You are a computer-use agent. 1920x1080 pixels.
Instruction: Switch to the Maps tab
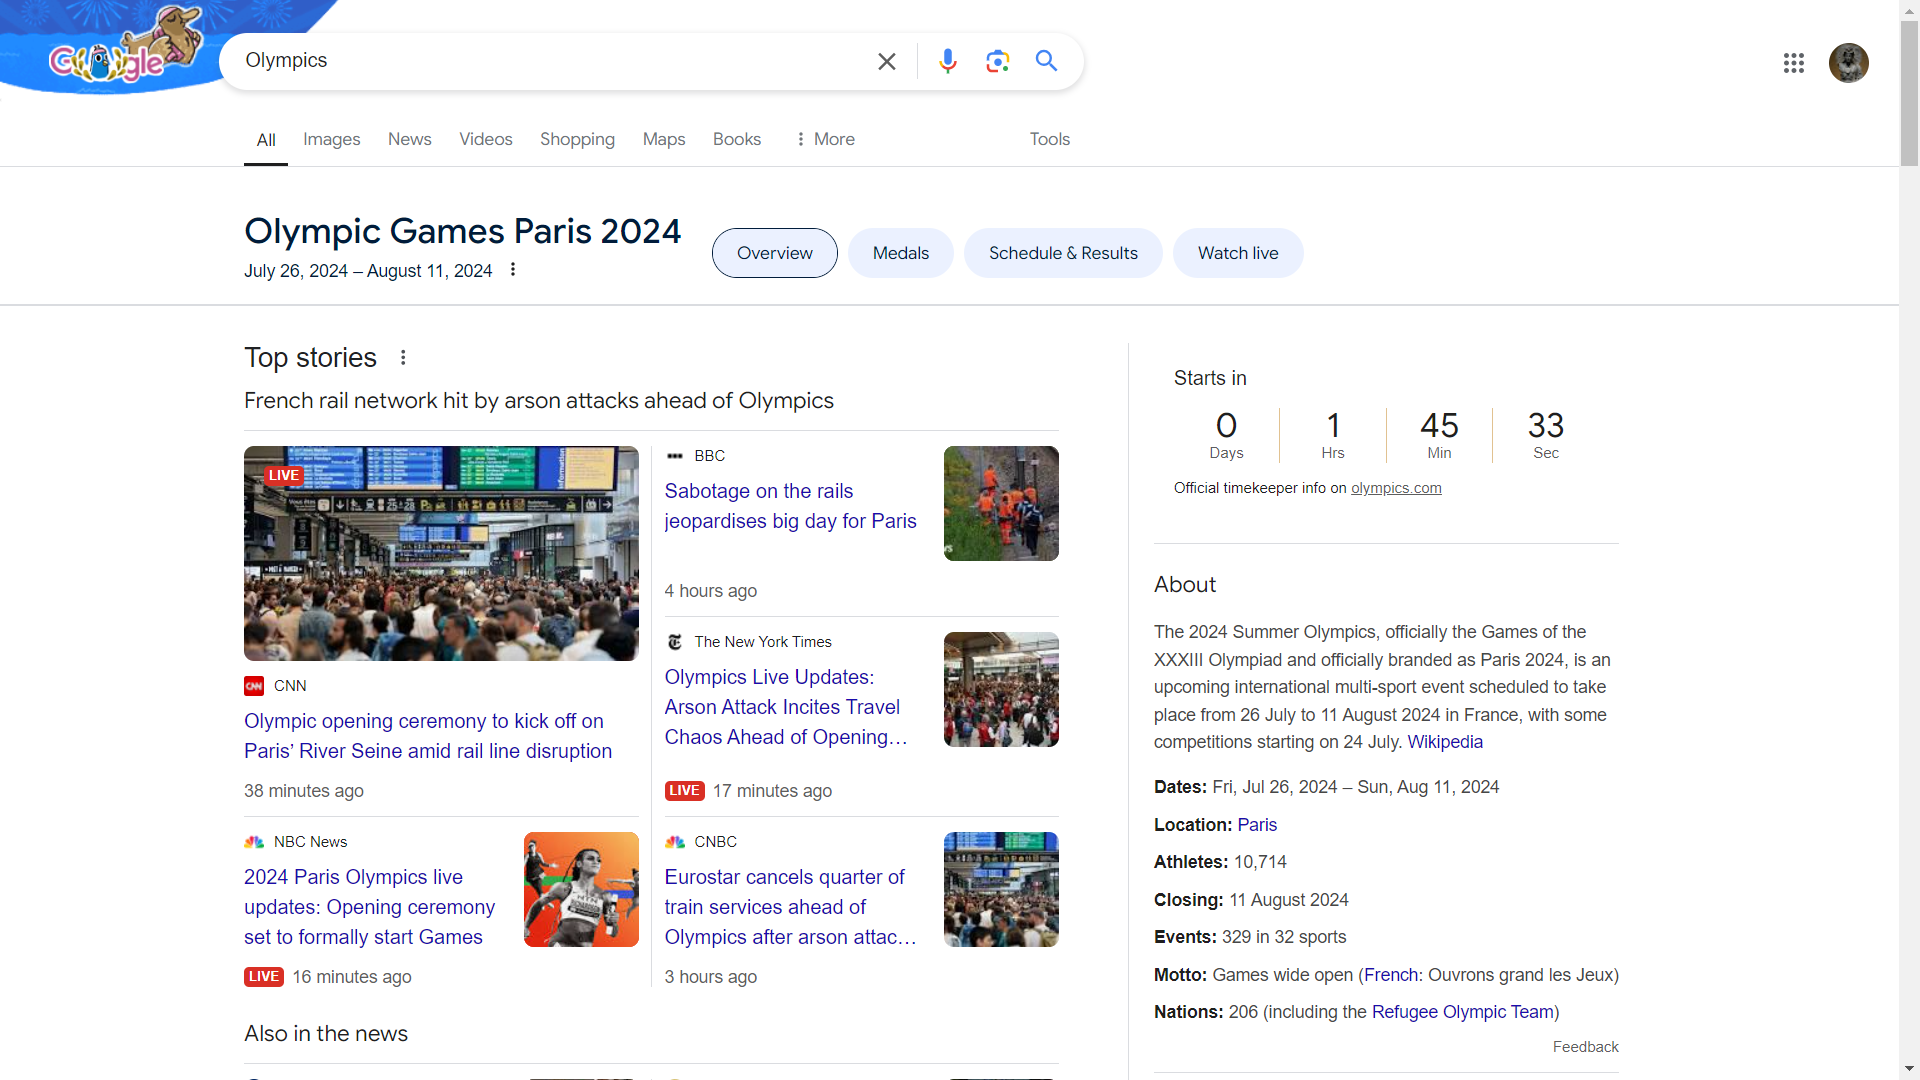pos(664,140)
